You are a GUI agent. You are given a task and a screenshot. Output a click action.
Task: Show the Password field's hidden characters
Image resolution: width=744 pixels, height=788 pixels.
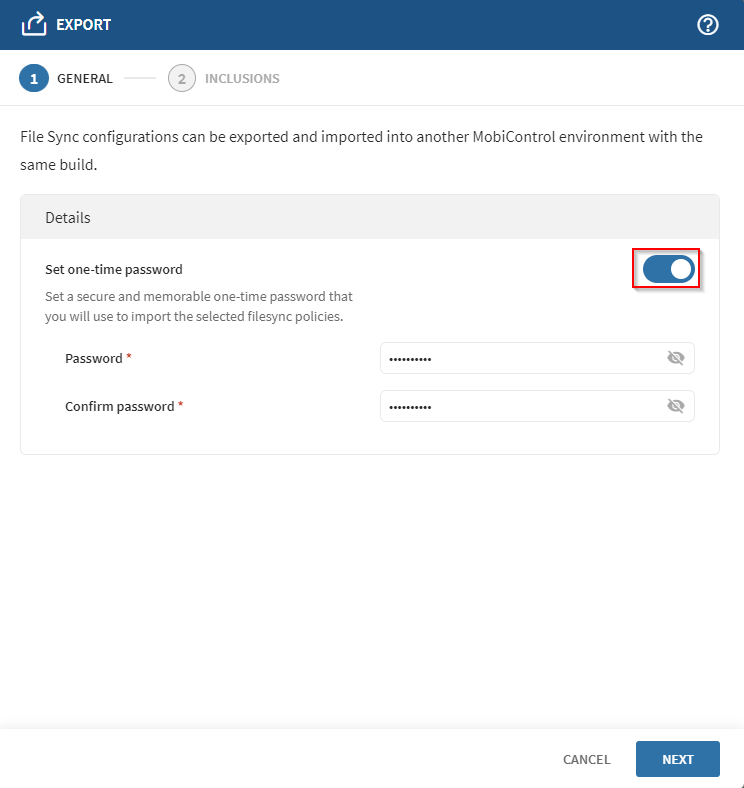[676, 358]
